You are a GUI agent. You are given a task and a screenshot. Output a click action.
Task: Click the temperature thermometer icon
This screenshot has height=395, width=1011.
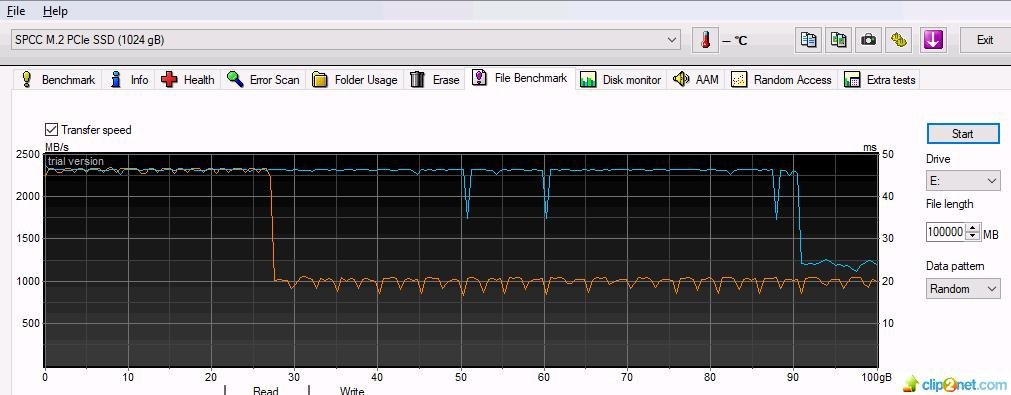tap(705, 40)
